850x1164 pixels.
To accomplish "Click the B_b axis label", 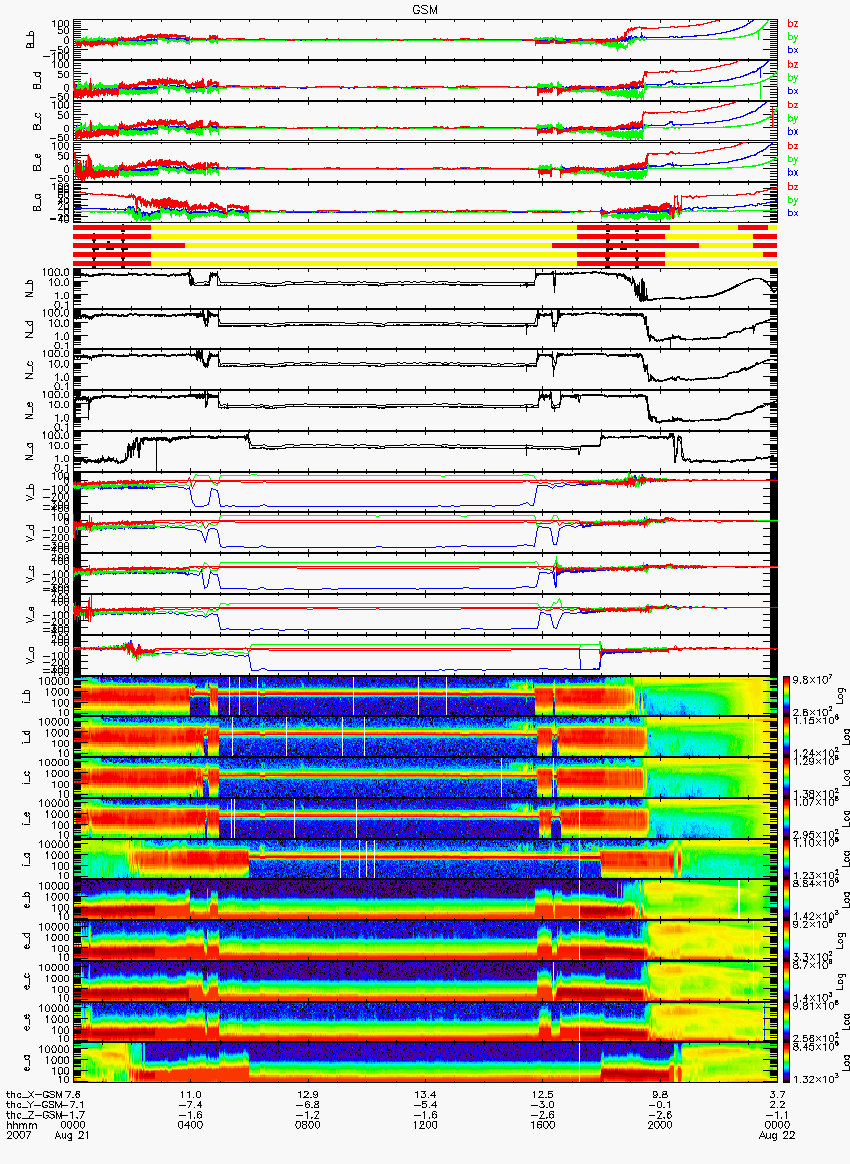I will (30, 39).
